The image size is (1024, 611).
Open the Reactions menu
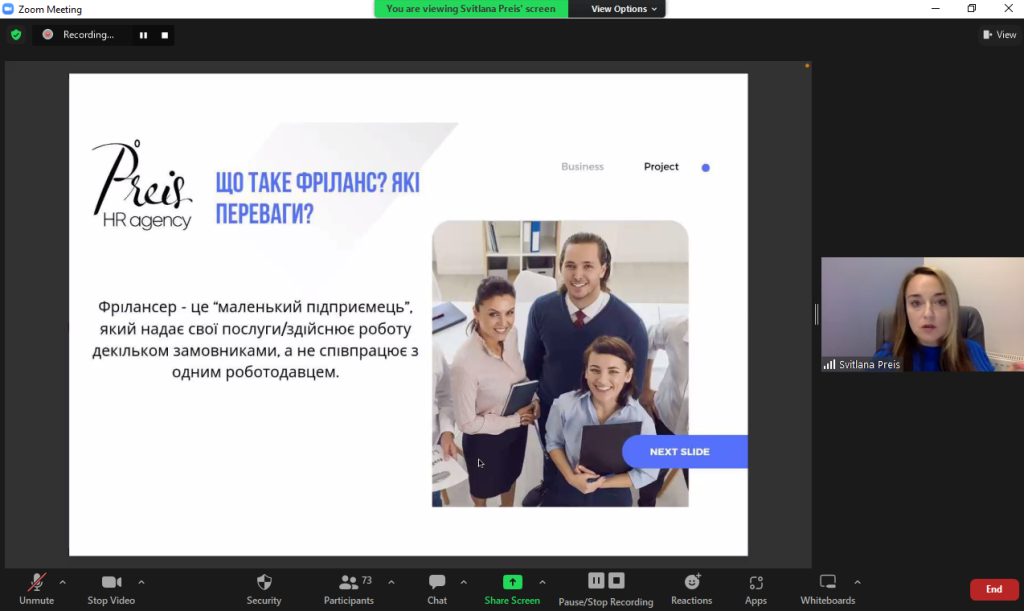pyautogui.click(x=691, y=589)
